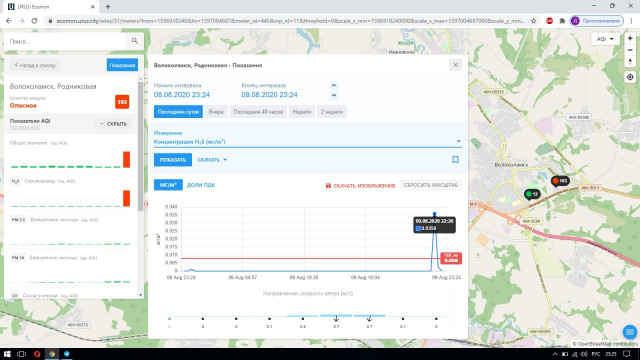Expand the СКАЧАТЬ download options
The width and height of the screenshot is (640, 360).
click(x=212, y=160)
